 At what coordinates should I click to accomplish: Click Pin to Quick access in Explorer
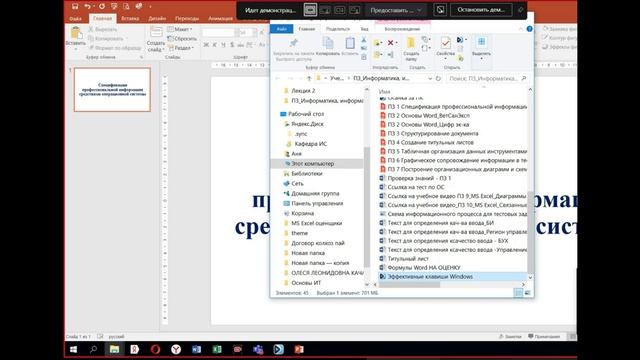(293, 43)
